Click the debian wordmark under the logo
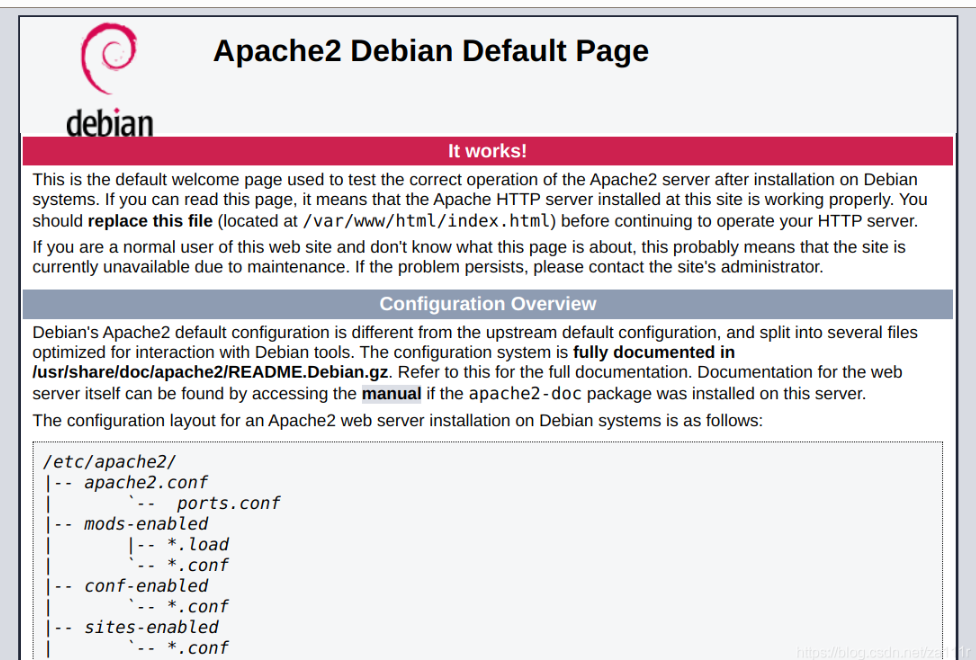 coord(110,123)
